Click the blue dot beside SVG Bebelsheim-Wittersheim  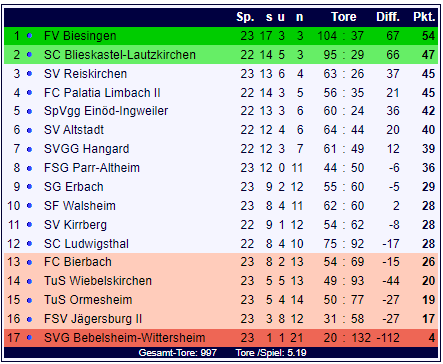29,338
